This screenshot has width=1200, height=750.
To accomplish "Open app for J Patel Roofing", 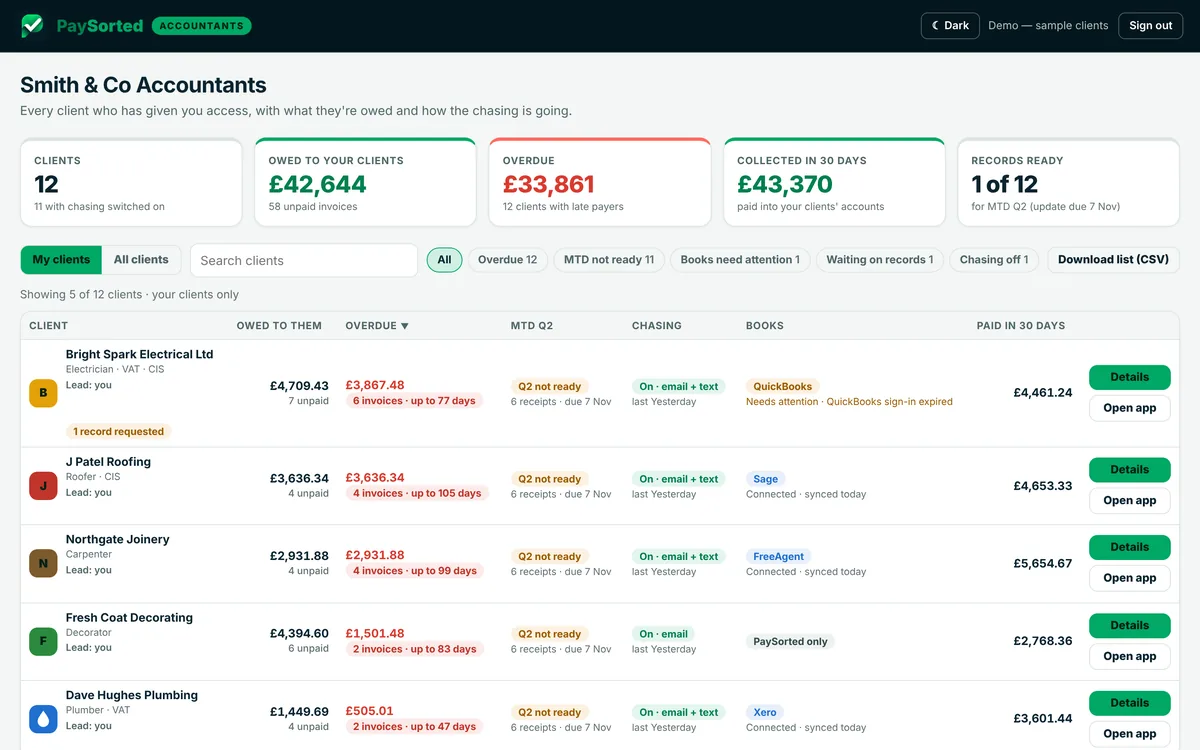I will coord(1130,501).
